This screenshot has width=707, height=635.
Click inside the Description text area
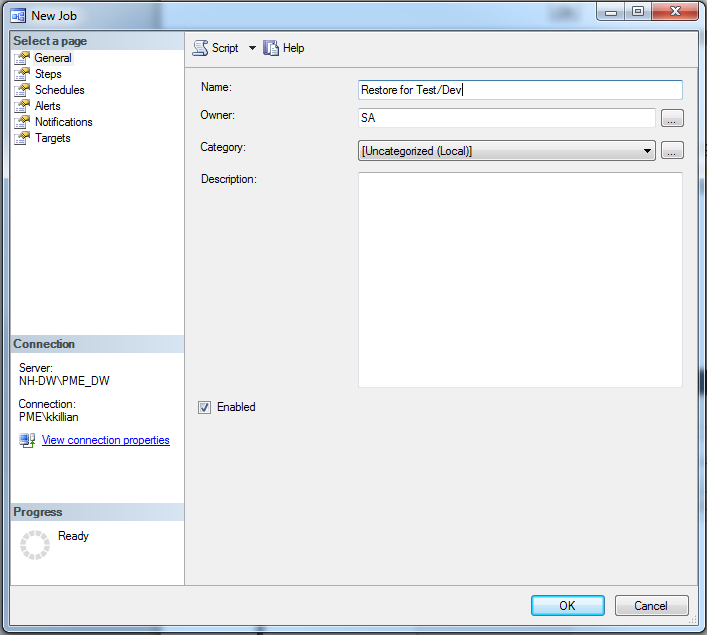pyautogui.click(x=520, y=280)
